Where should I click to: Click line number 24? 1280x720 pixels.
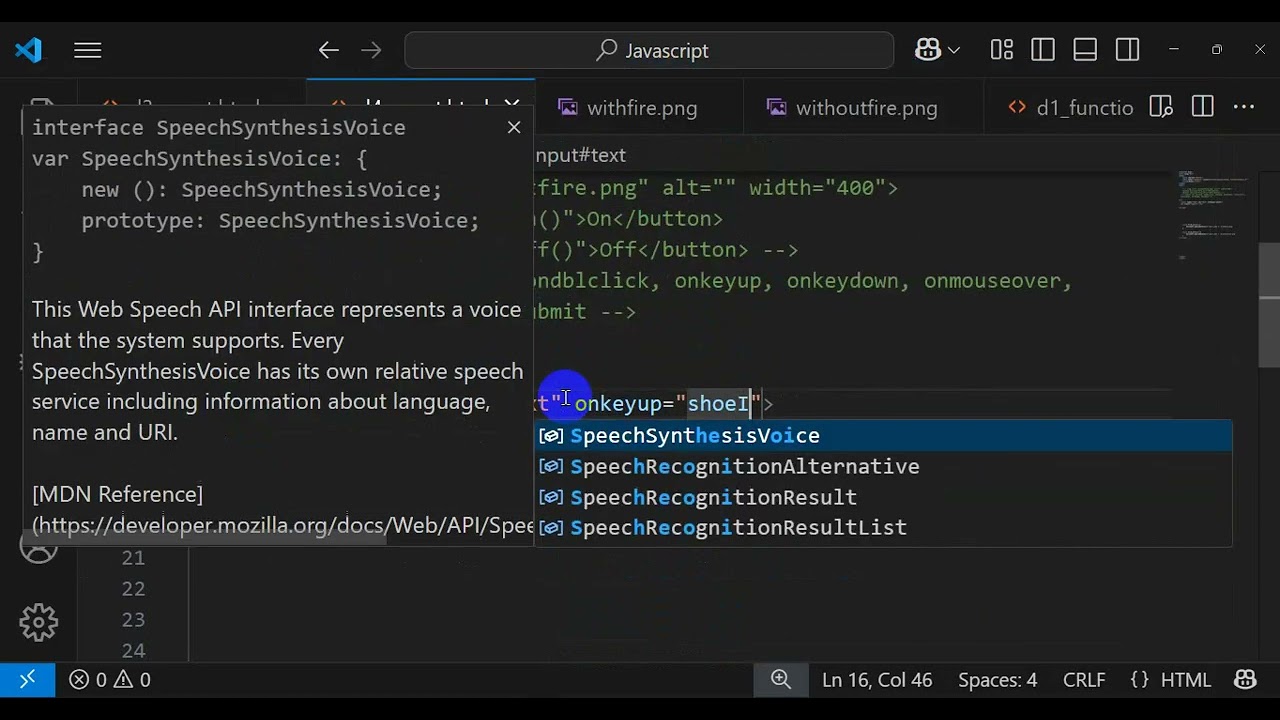pyautogui.click(x=133, y=651)
